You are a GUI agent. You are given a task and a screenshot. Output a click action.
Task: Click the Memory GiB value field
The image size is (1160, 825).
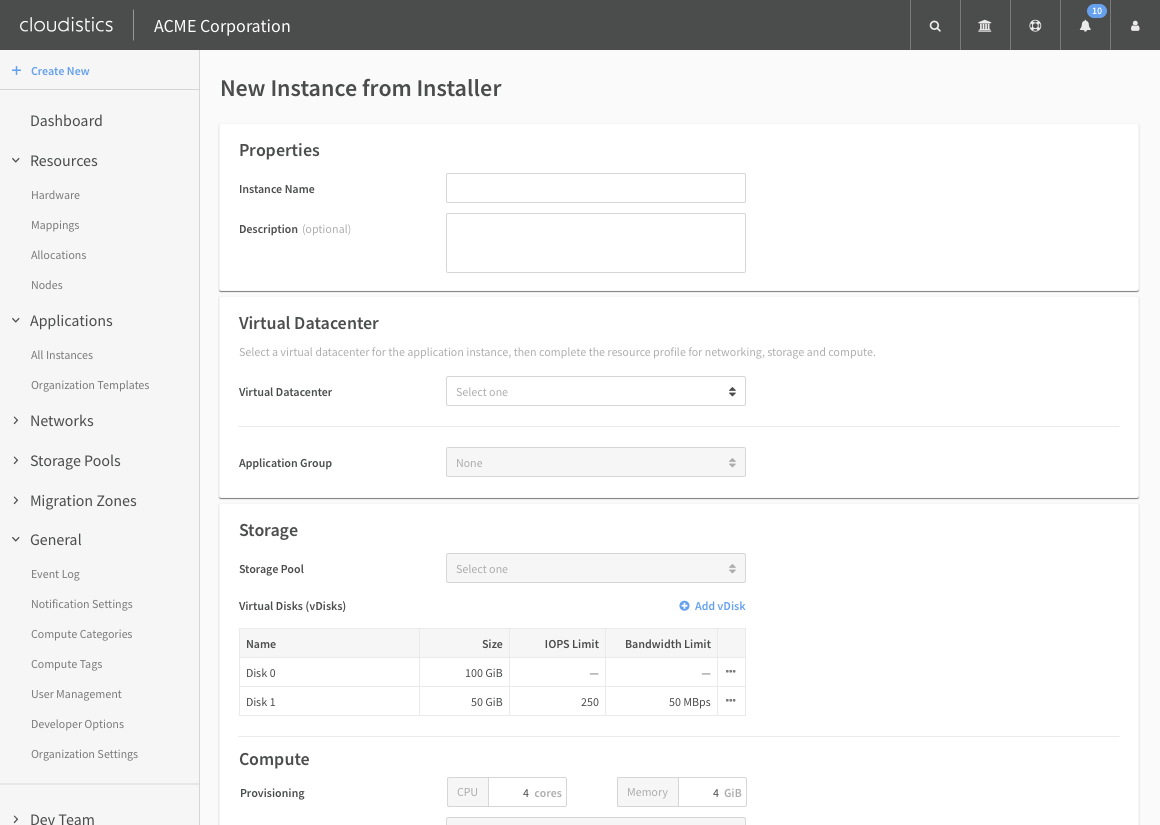[712, 792]
